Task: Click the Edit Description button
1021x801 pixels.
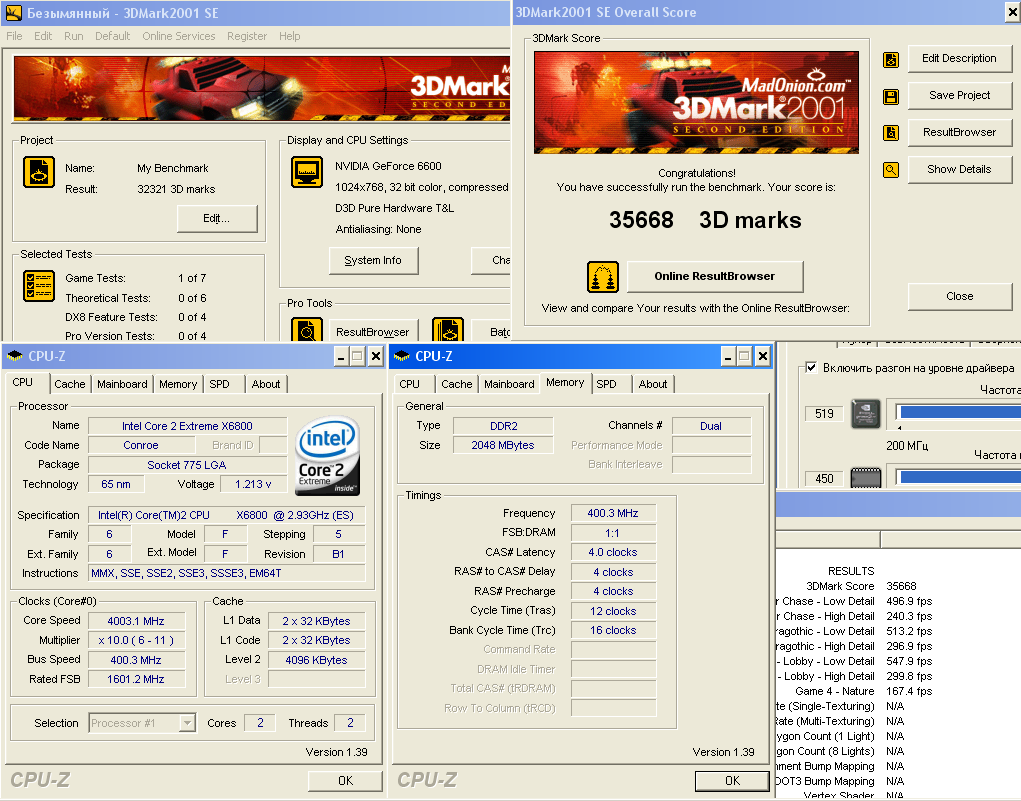Action: point(959,59)
